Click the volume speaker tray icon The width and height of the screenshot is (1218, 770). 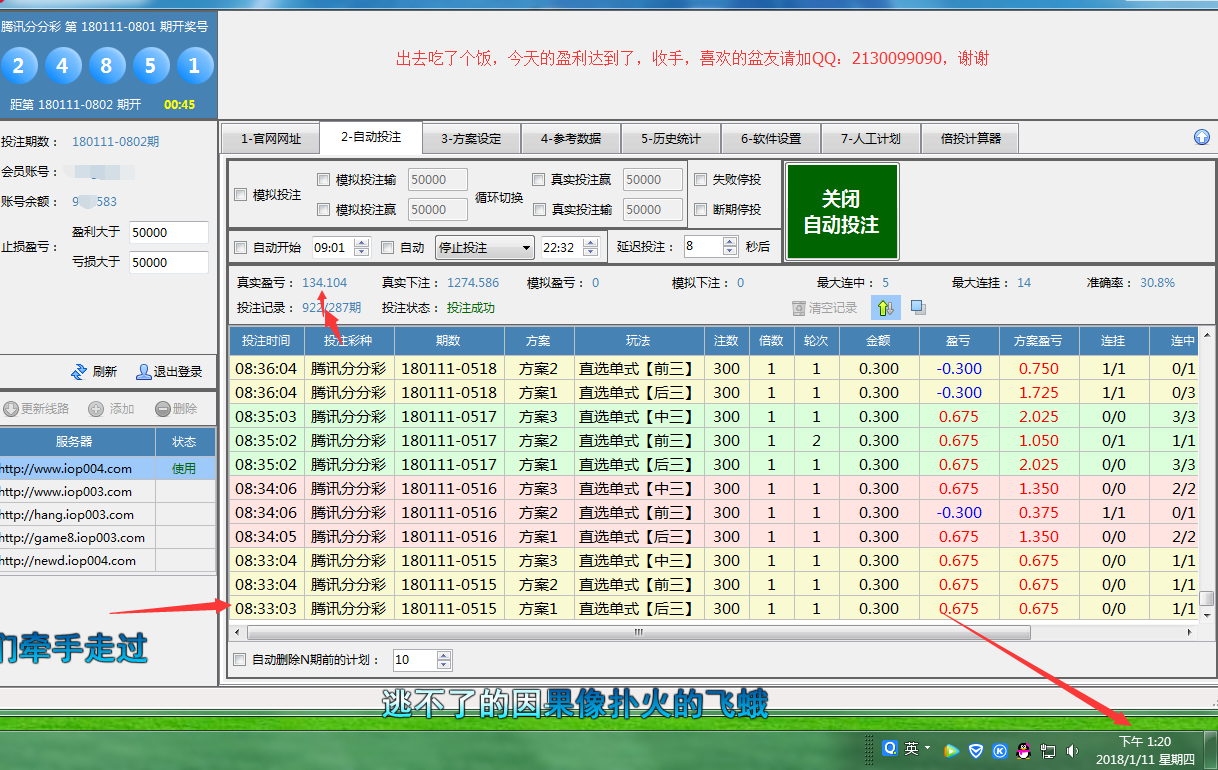click(1073, 750)
